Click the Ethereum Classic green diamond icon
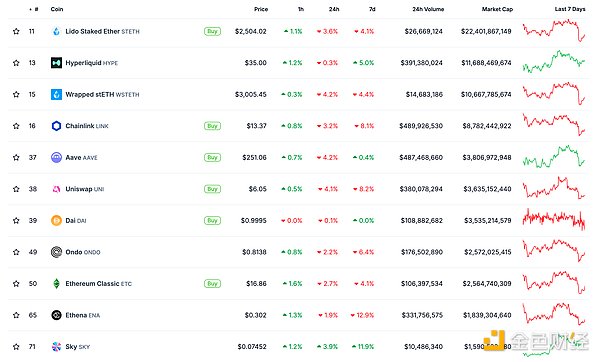This screenshot has height=362, width=600. coord(56,284)
